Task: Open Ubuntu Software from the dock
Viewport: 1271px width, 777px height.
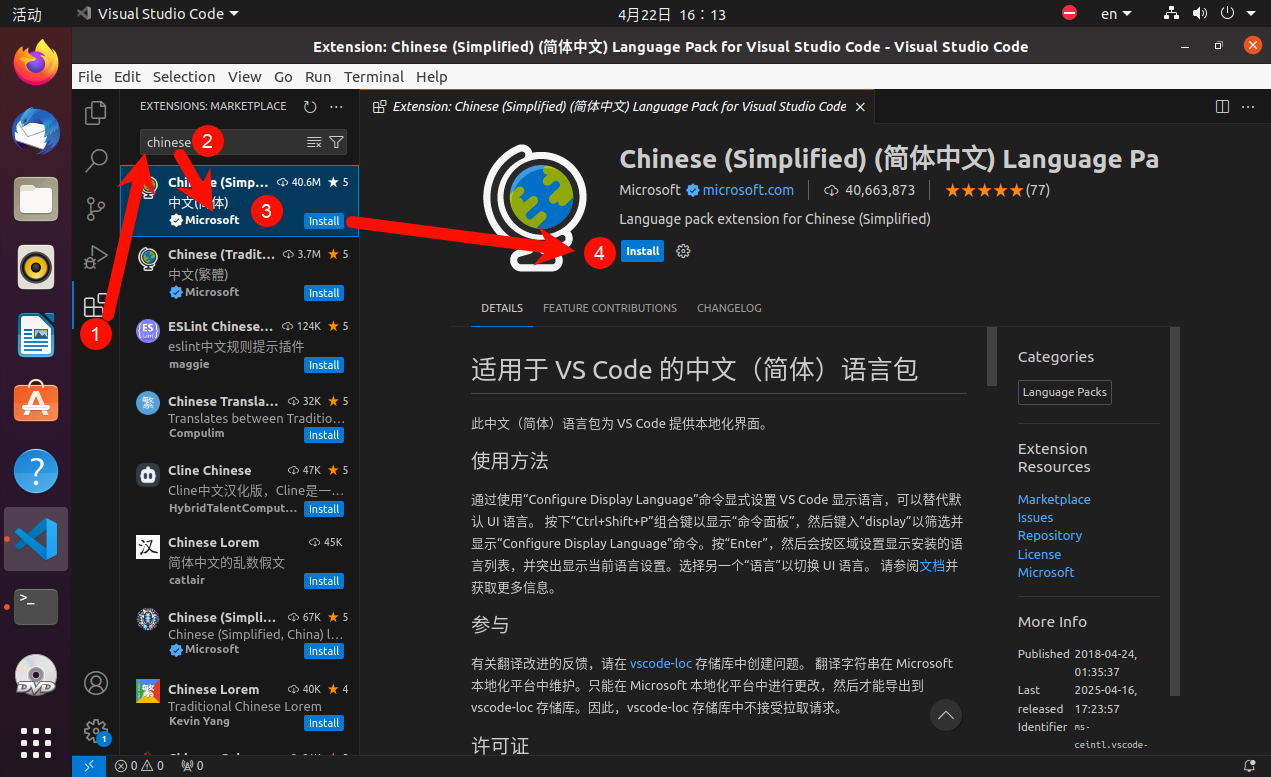Action: click(36, 403)
